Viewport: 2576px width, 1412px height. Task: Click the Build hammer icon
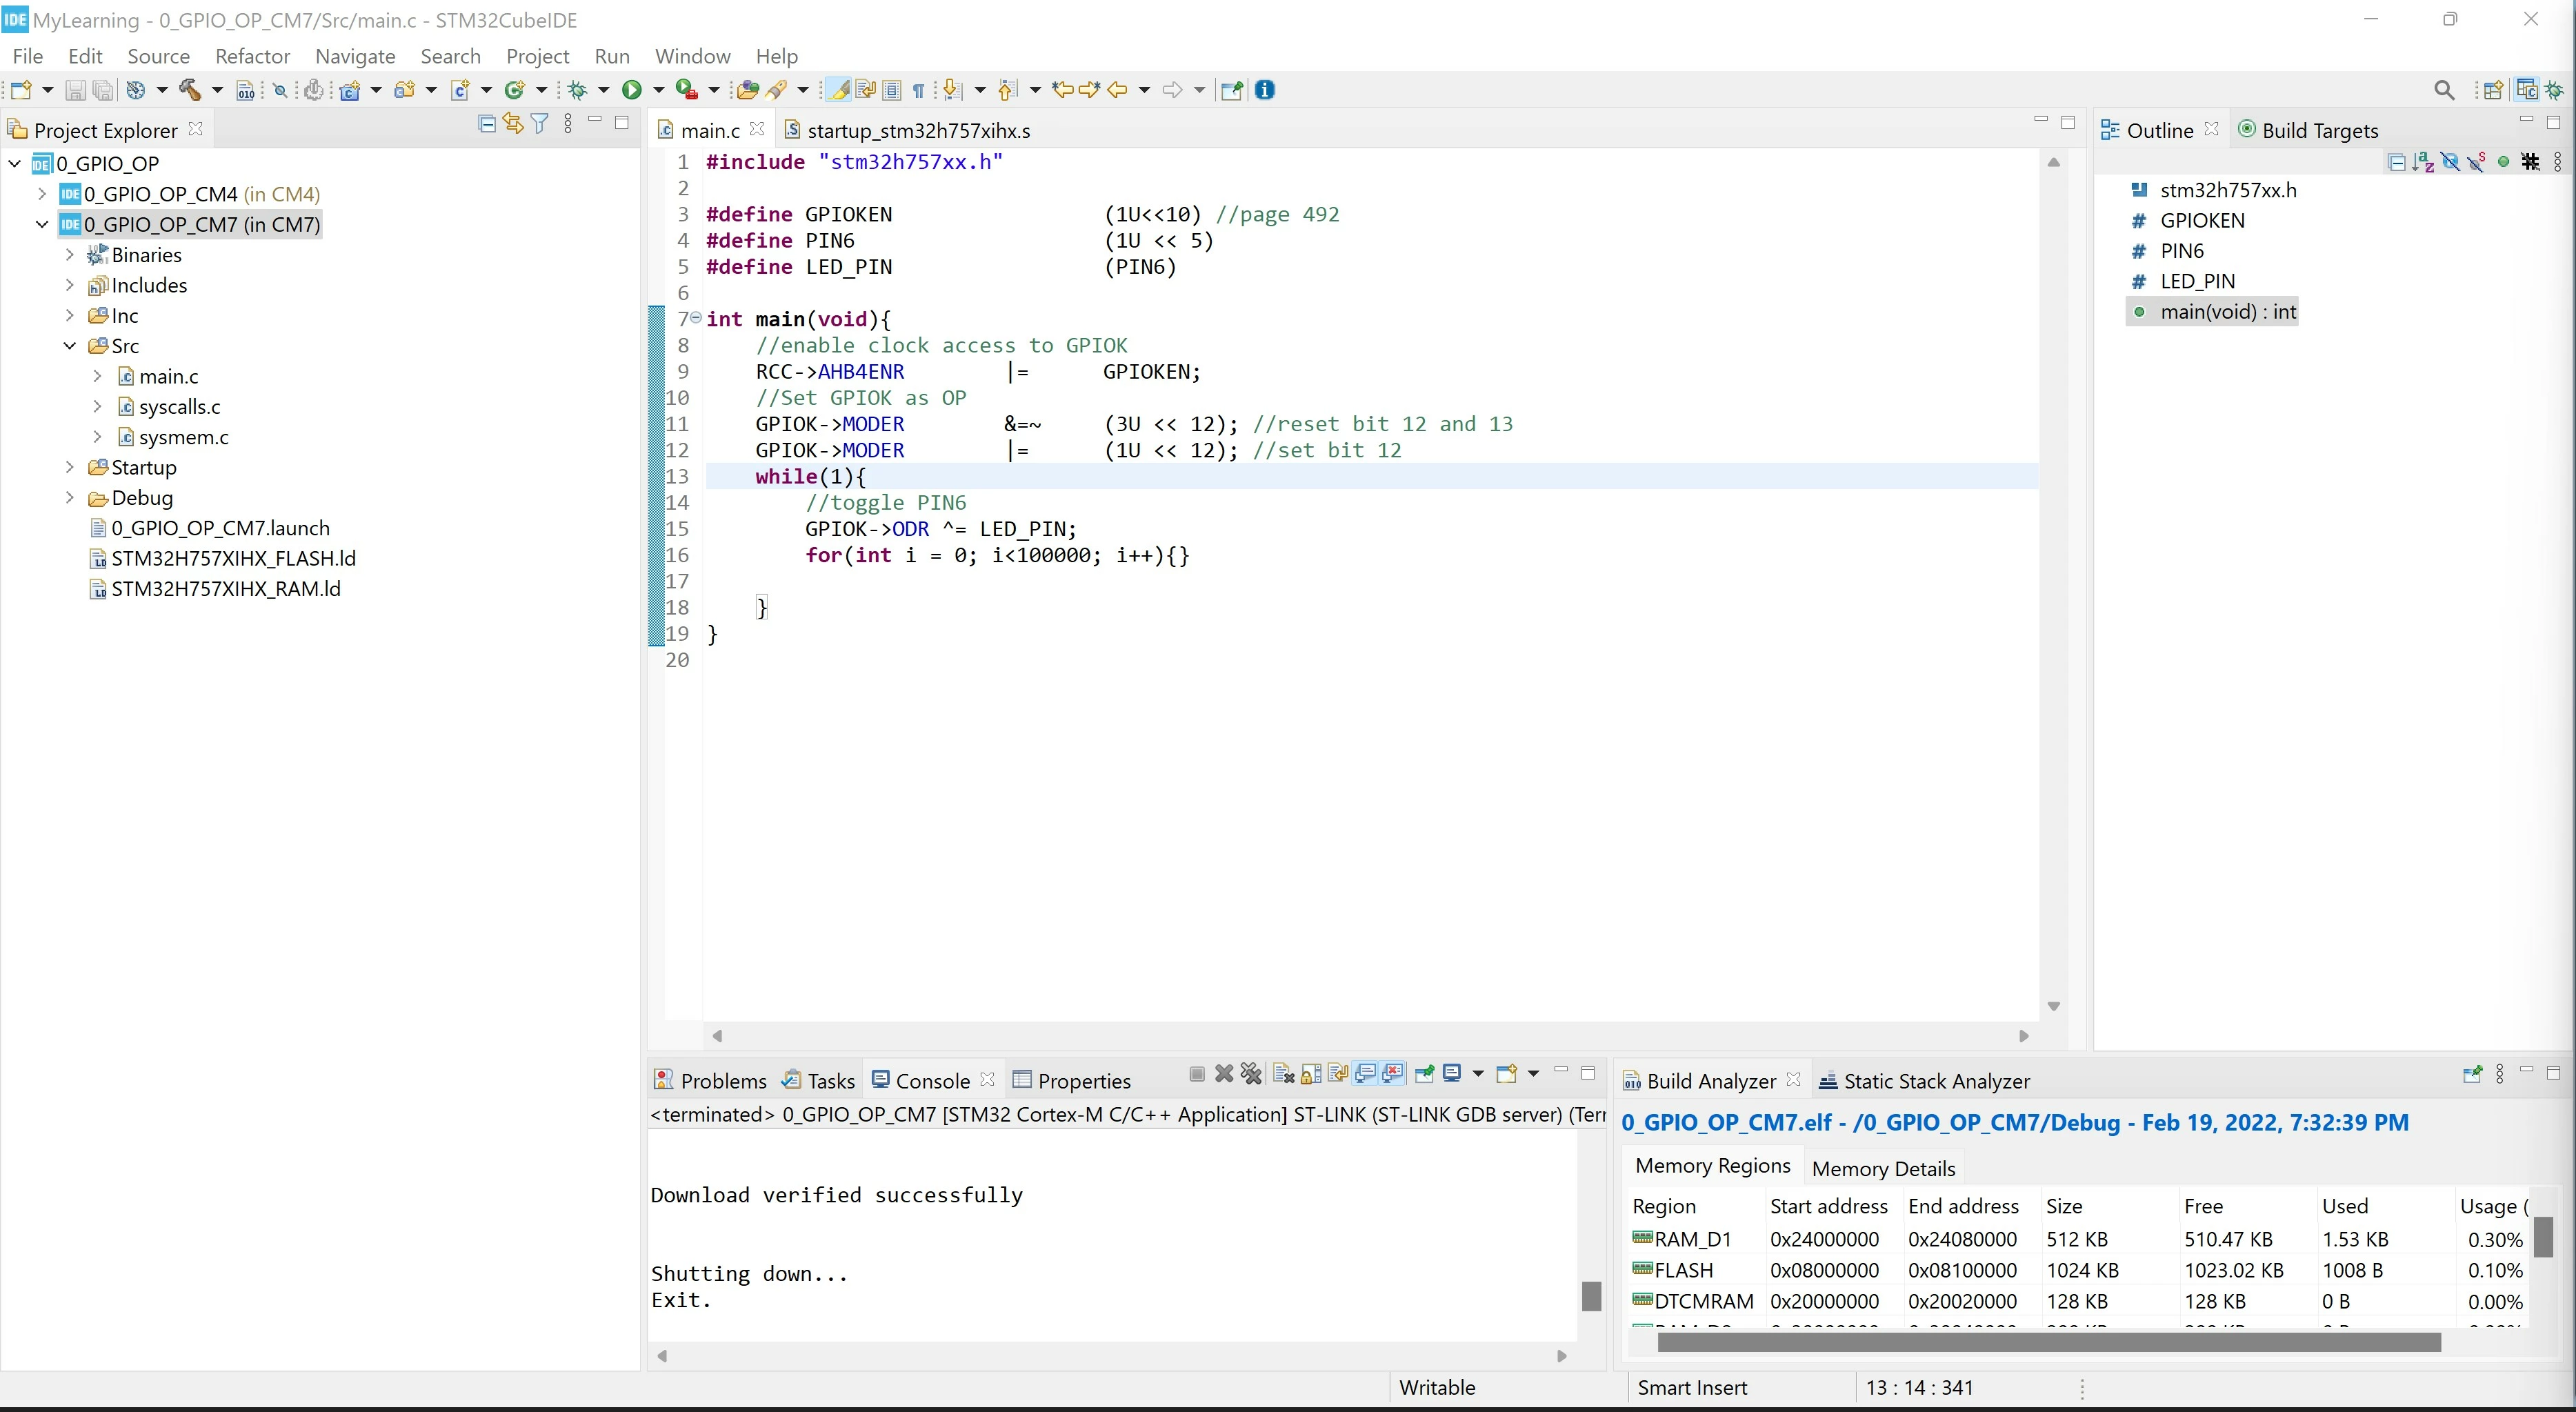[190, 90]
